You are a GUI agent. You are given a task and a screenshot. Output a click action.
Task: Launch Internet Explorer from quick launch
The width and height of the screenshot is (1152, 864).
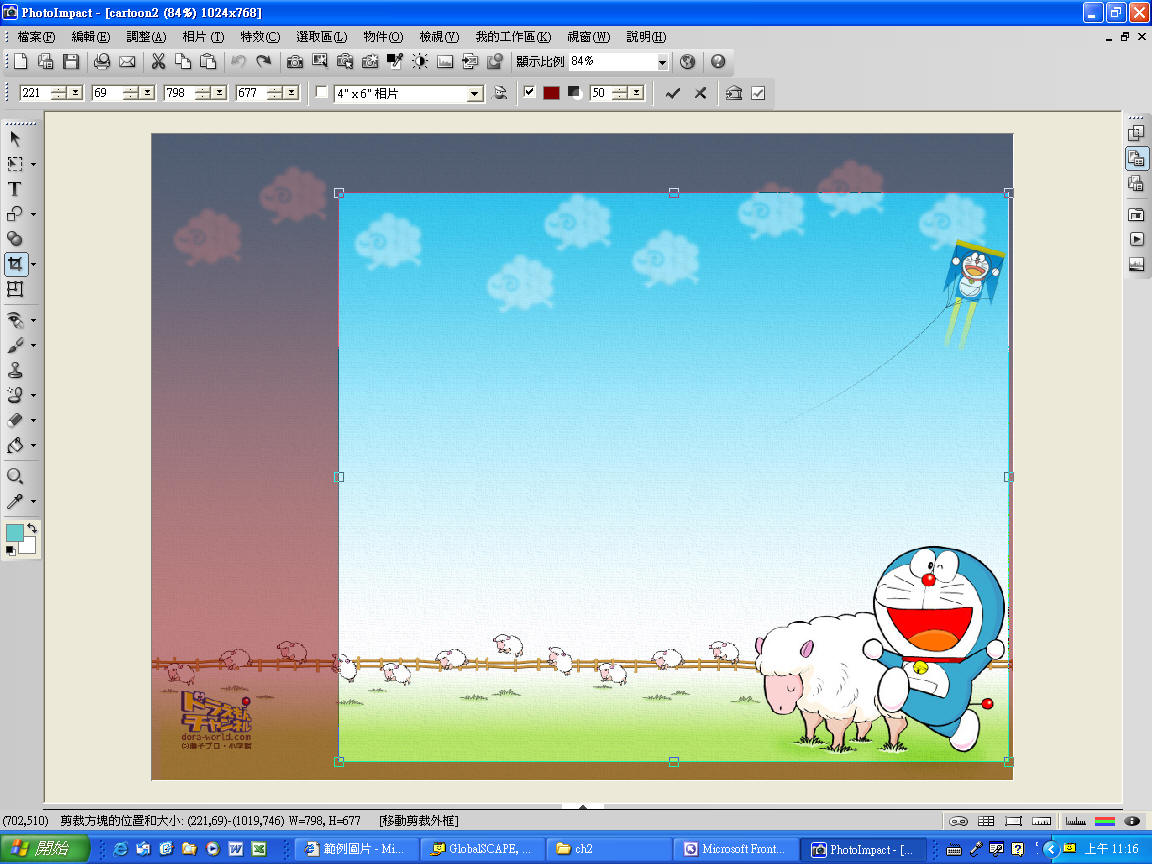pos(120,849)
